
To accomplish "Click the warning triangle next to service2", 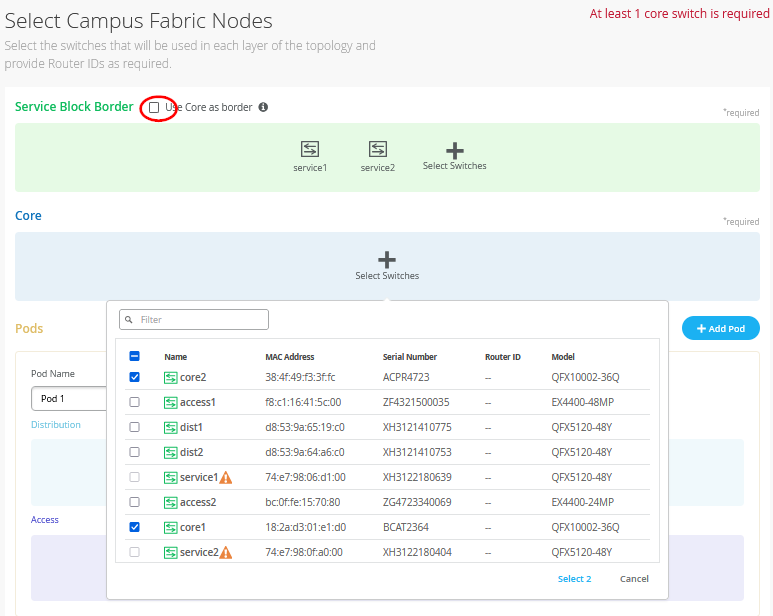I will coord(226,552).
